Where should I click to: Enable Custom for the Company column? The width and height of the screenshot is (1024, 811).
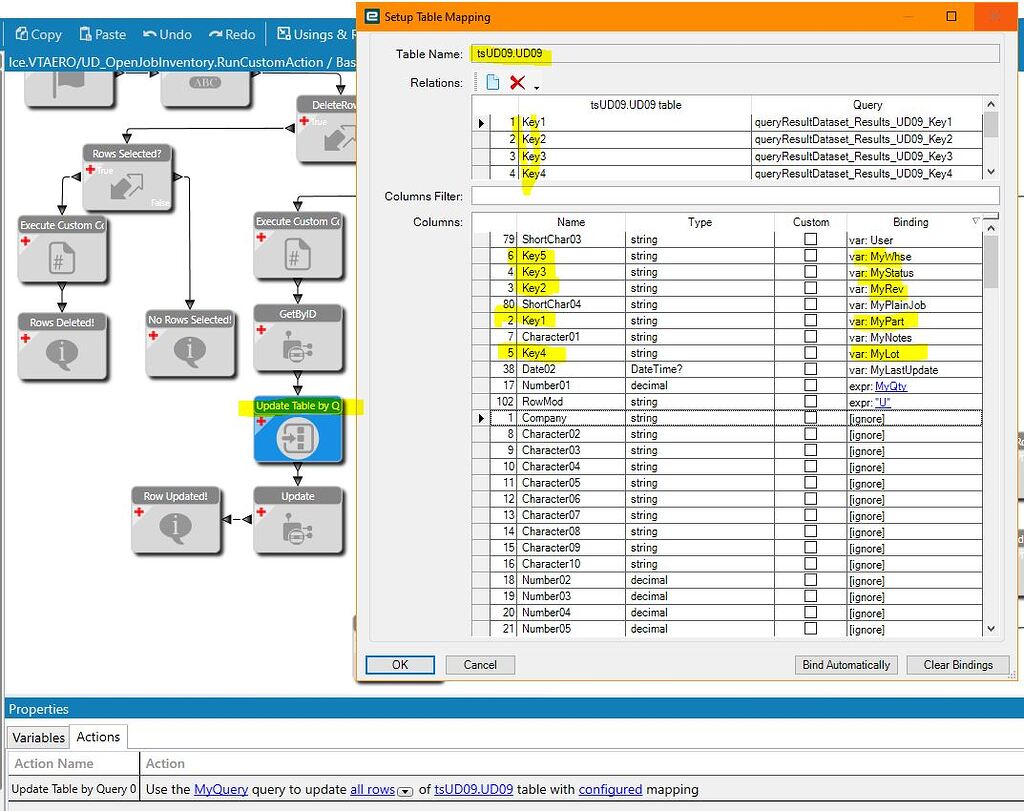click(810, 418)
